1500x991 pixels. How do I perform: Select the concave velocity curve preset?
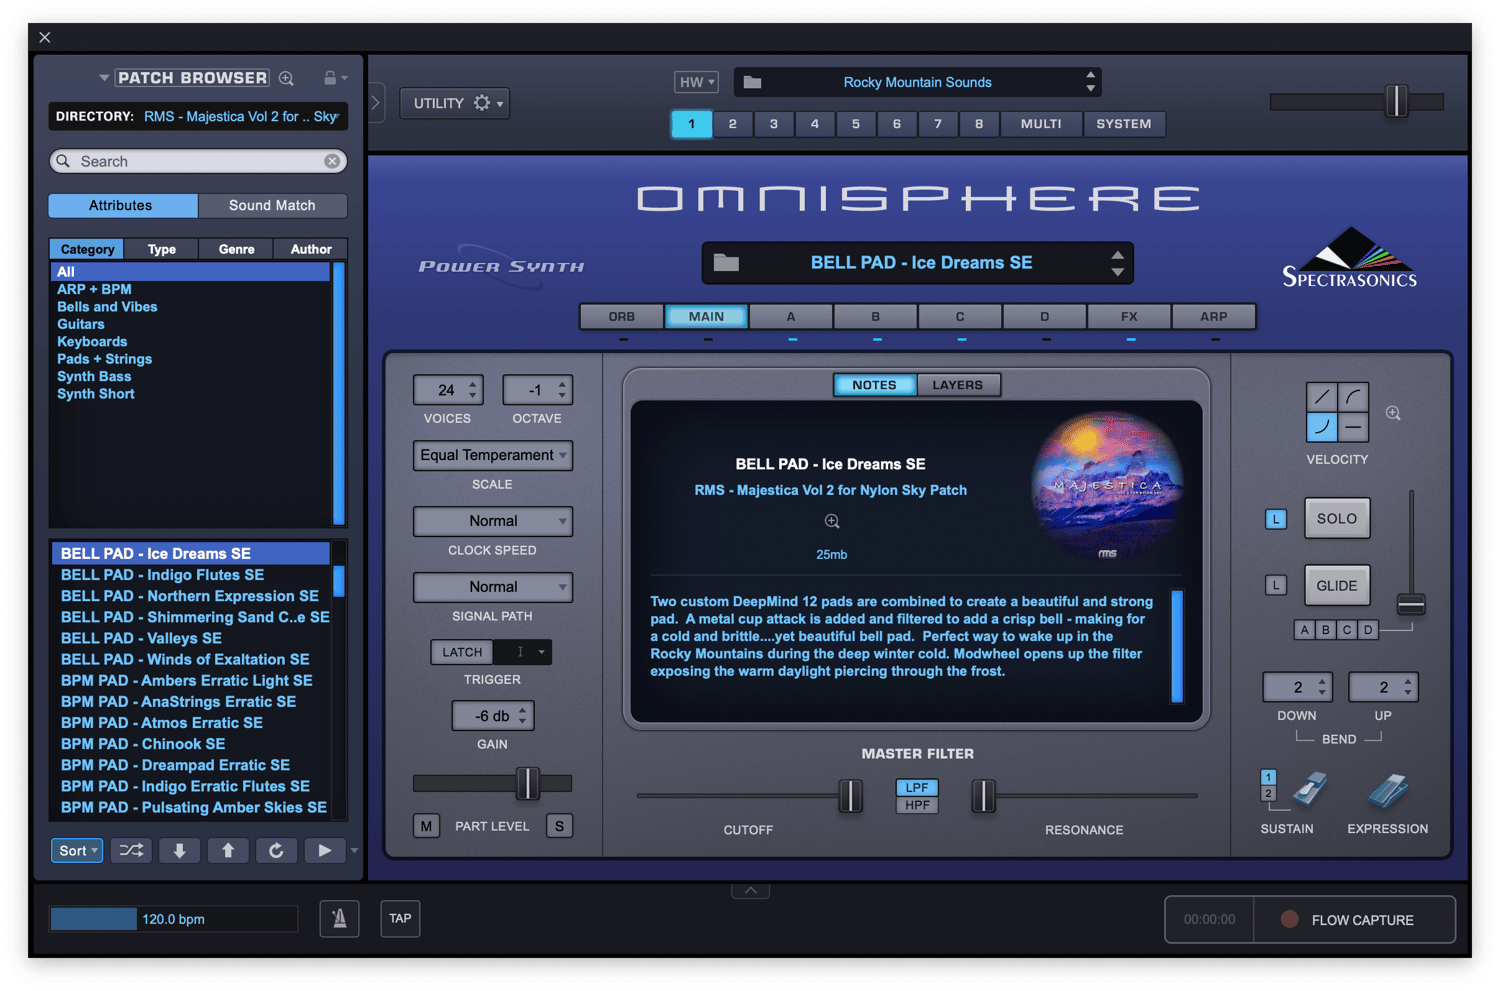[x=1322, y=427]
